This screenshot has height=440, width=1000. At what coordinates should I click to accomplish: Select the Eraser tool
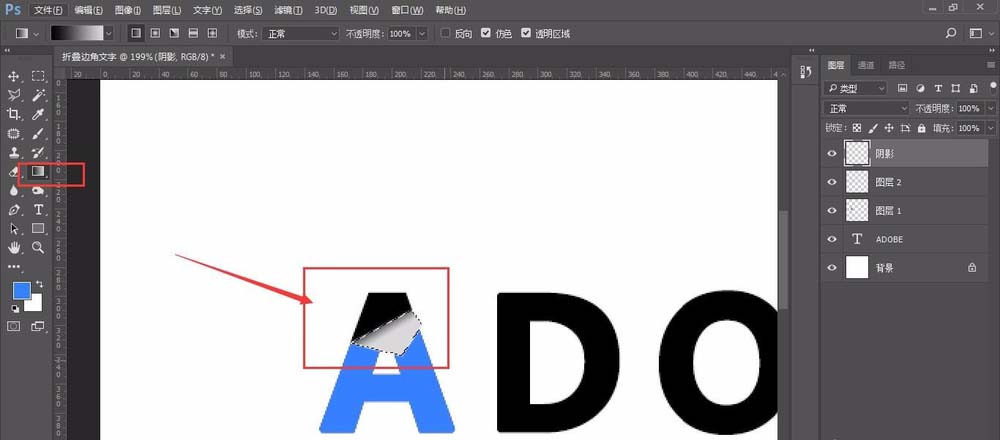[x=13, y=172]
